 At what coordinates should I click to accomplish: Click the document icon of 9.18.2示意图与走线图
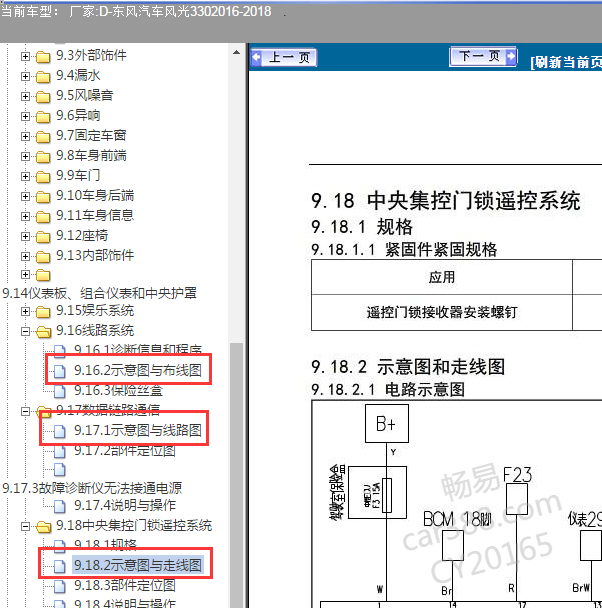[59, 566]
